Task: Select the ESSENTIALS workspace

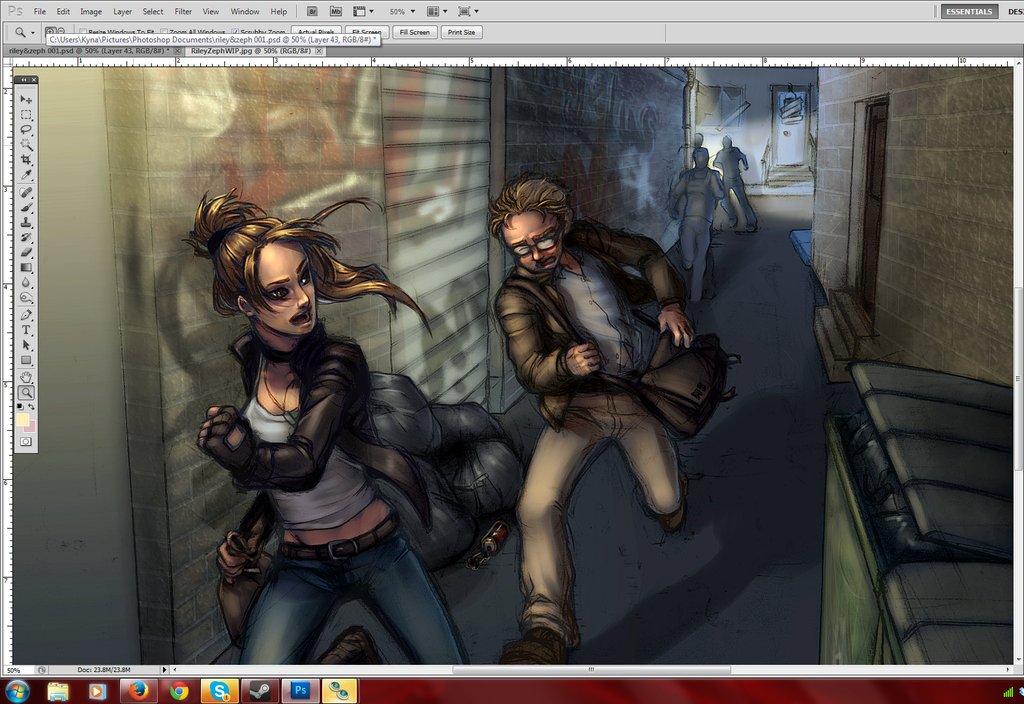Action: coord(970,11)
